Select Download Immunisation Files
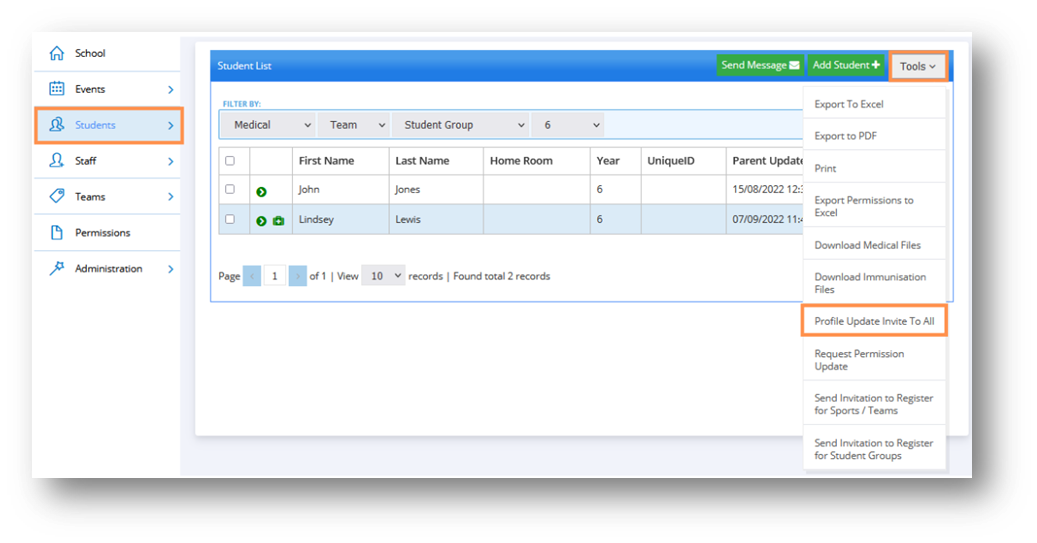Viewport: 1037px width, 543px height. pos(874,283)
